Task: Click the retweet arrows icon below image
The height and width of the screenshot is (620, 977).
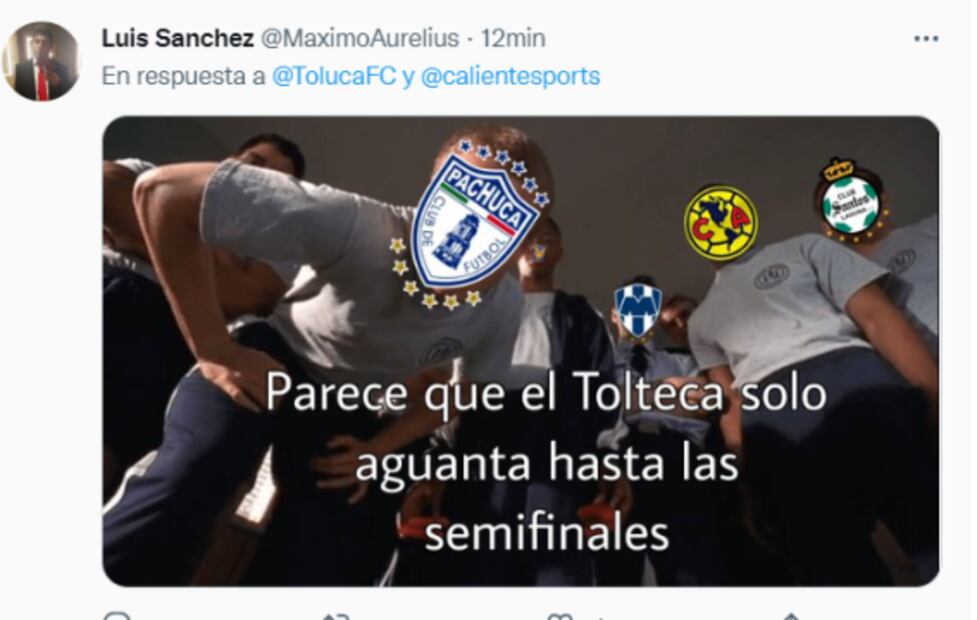Action: pyautogui.click(x=336, y=616)
